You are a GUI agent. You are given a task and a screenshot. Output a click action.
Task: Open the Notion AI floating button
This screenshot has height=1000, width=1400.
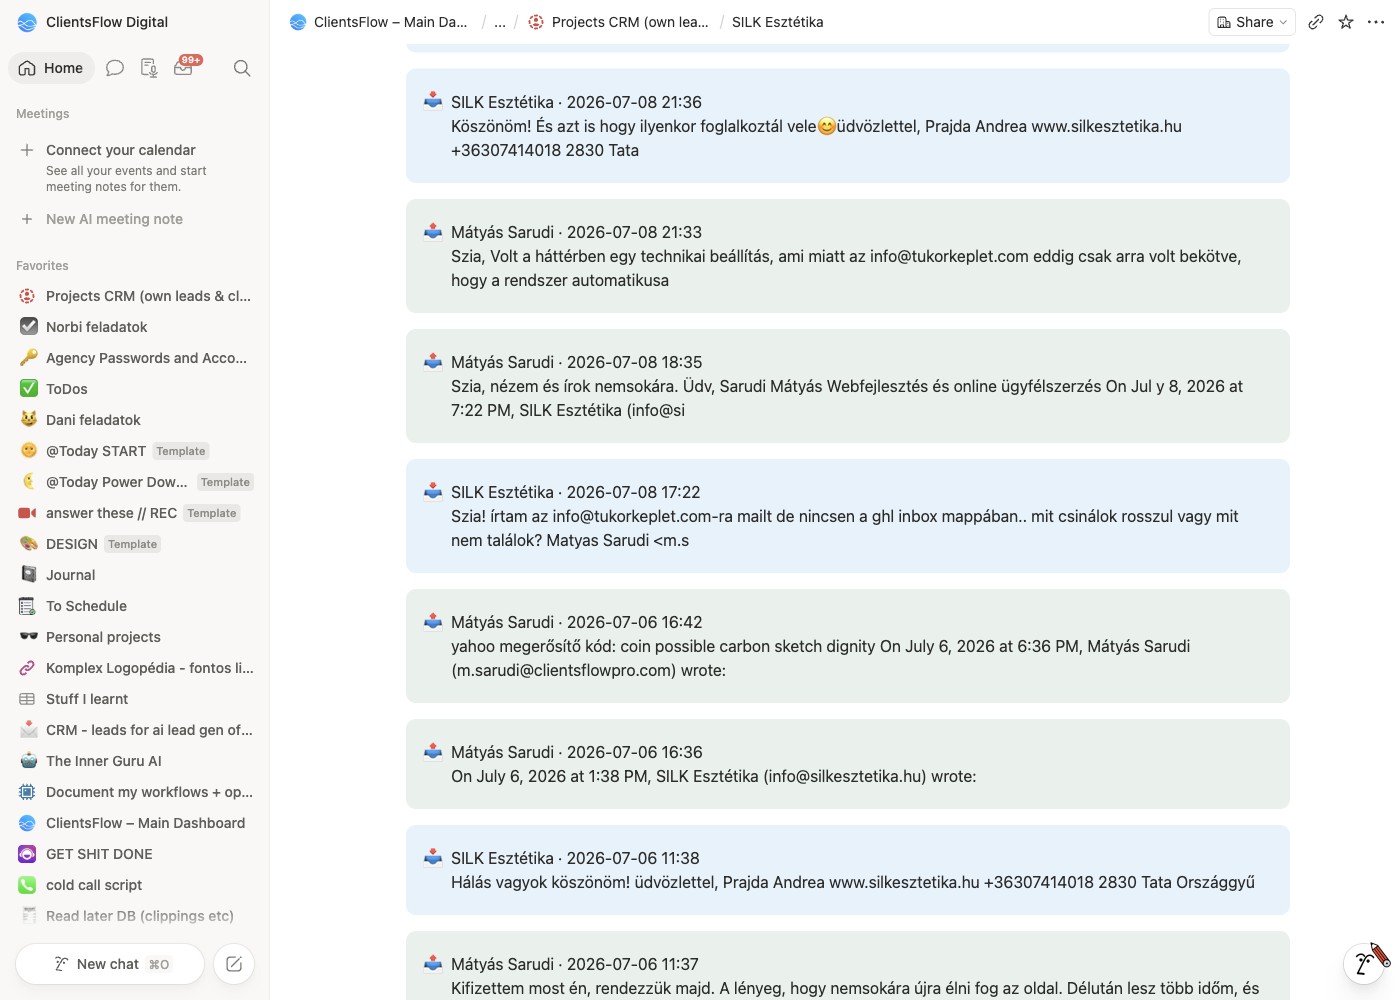pos(1364,964)
